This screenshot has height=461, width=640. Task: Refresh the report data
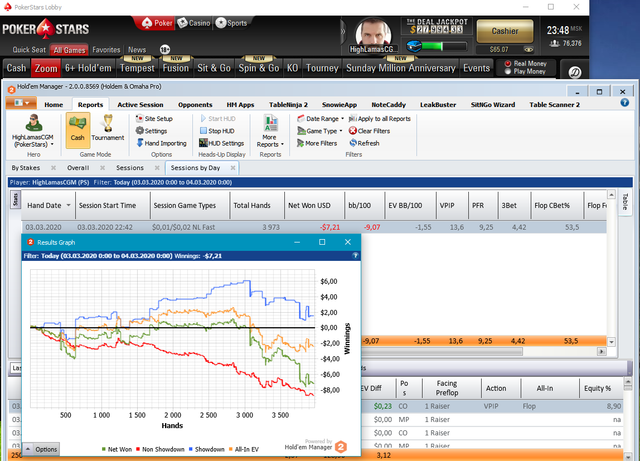click(x=364, y=143)
